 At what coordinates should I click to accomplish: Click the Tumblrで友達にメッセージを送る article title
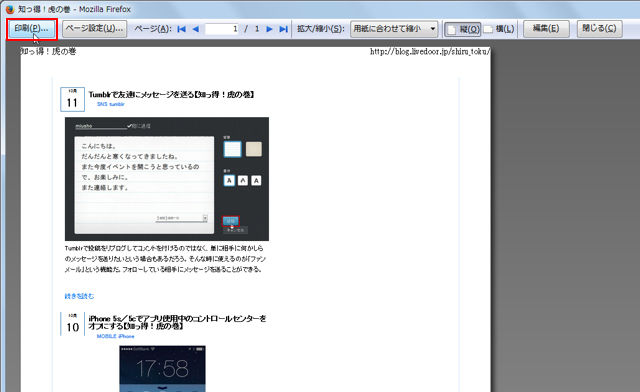click(x=172, y=94)
